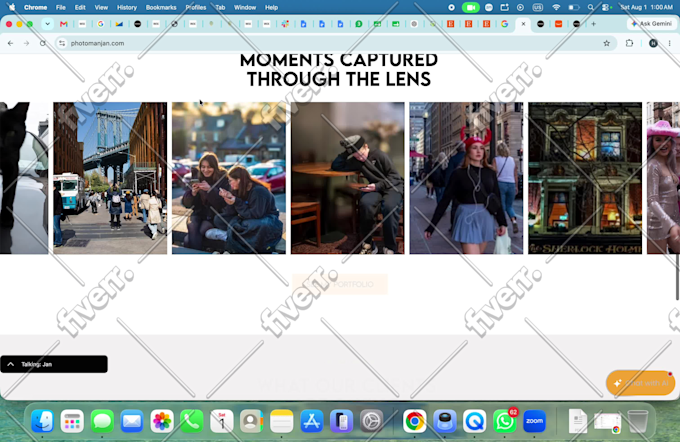Open the photo of two women on phones
Screen dimensions: 680x442
(229, 178)
